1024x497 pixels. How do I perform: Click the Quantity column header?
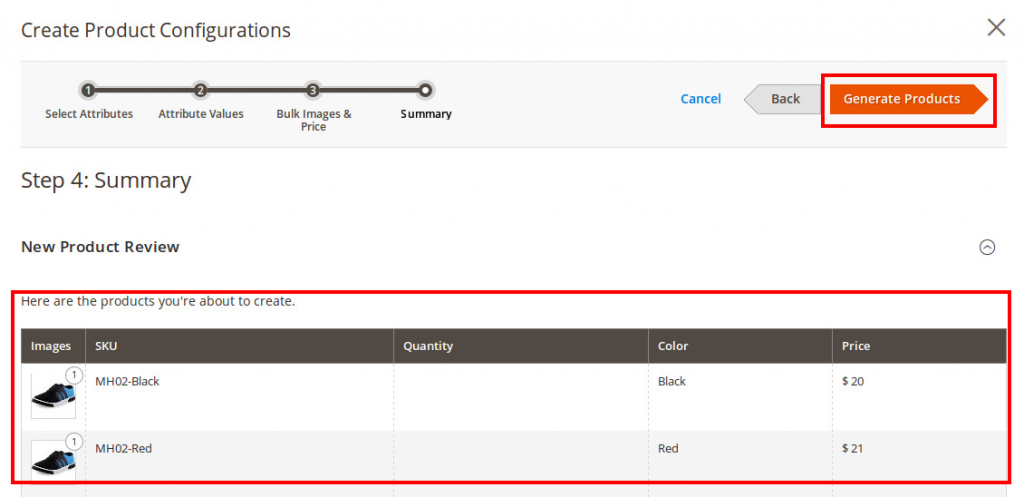[x=428, y=346]
